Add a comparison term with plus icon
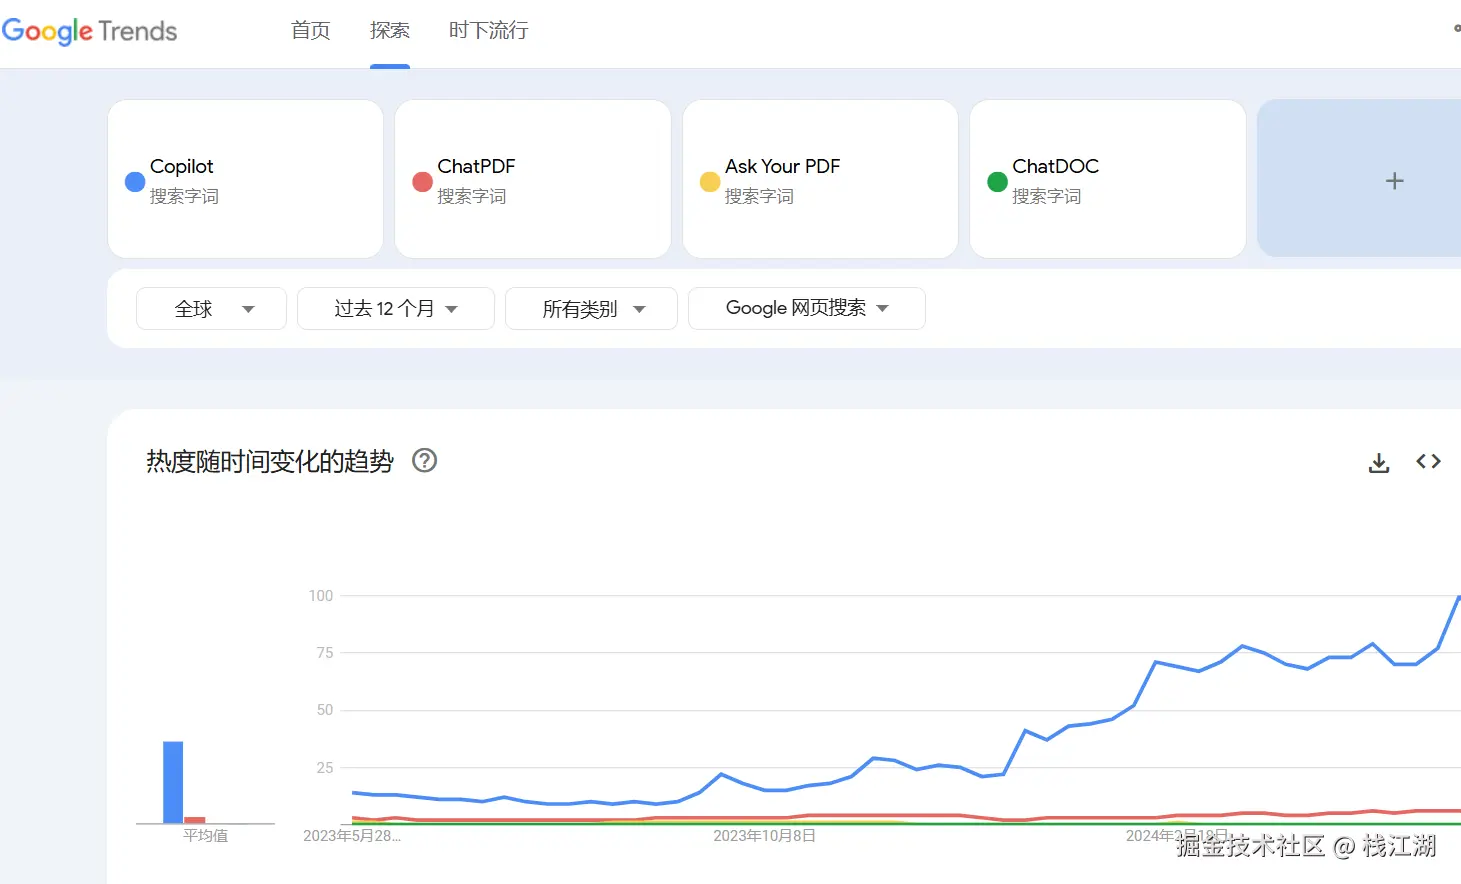This screenshot has height=884, width=1461. 1394,181
